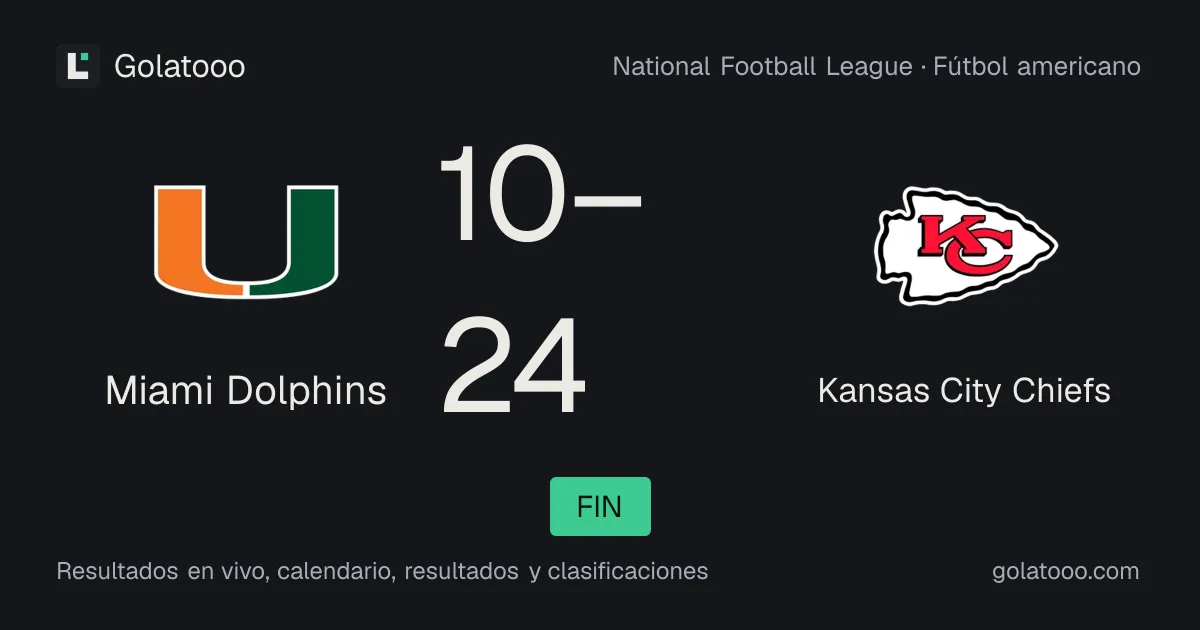Click the Miami score of 10
Viewport: 1200px width, 630px height.
tap(500, 194)
